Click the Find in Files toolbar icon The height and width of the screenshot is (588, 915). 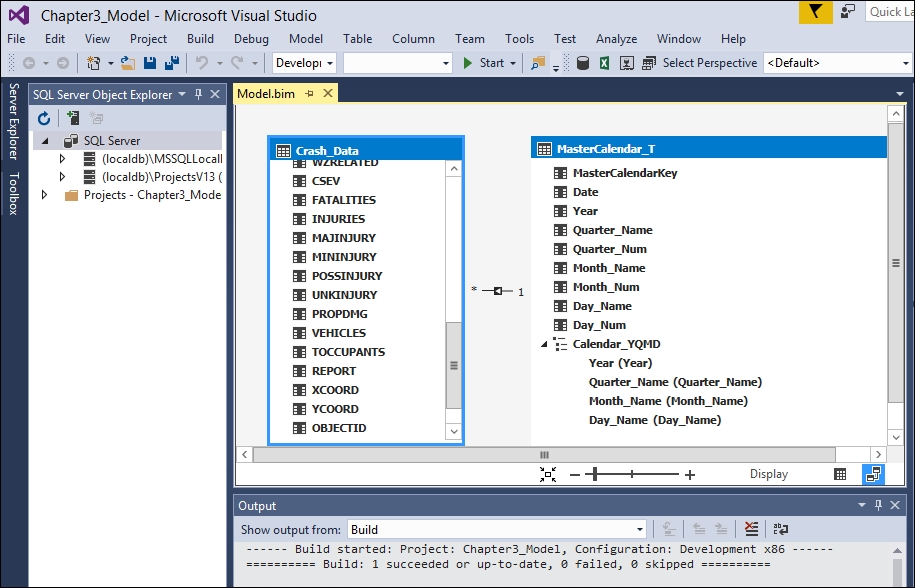(537, 63)
